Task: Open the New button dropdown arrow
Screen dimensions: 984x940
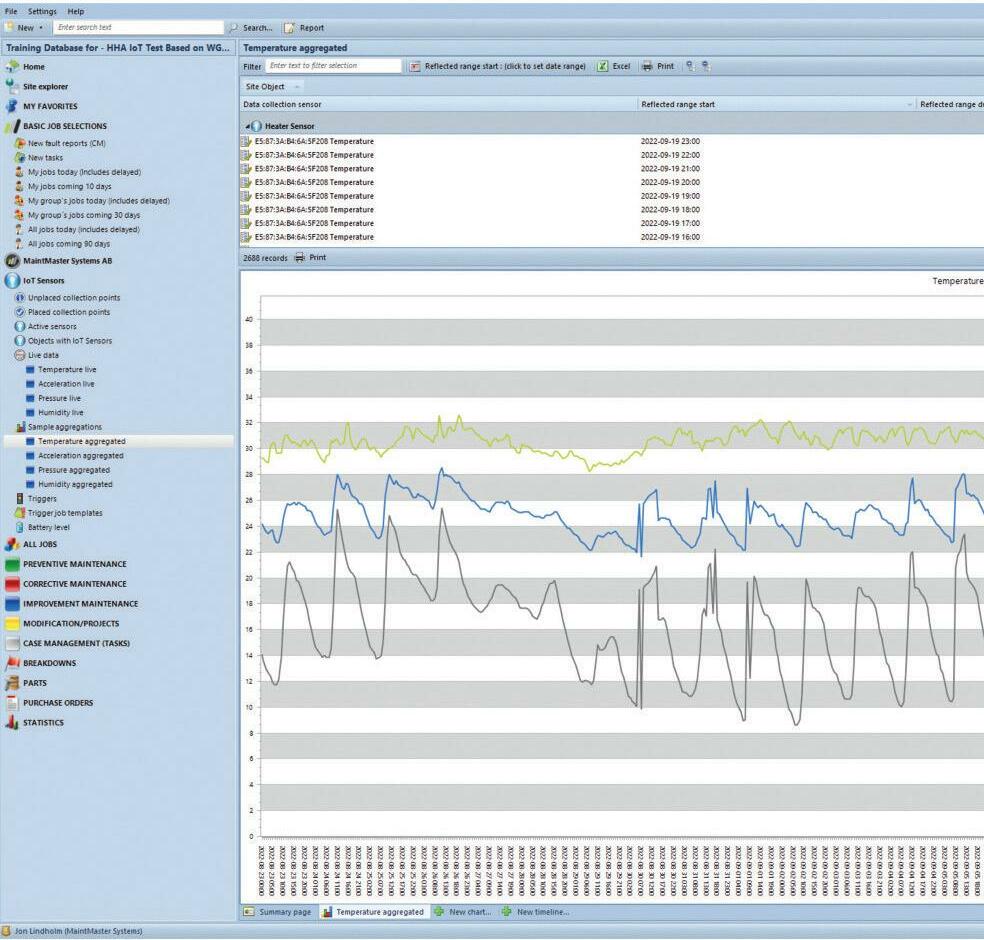Action: pos(41,28)
